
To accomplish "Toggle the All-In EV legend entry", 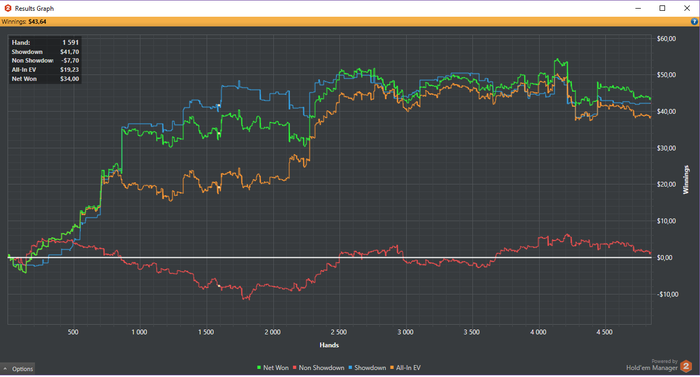I will (405, 368).
